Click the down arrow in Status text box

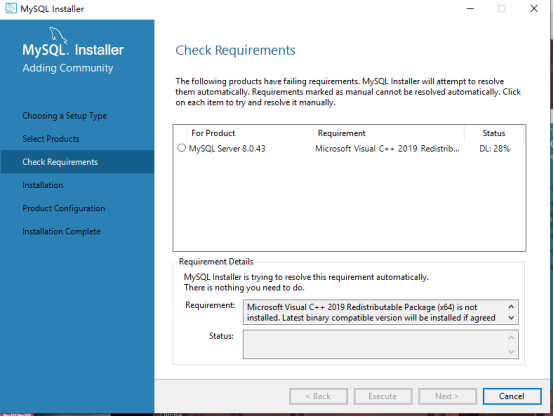point(511,352)
